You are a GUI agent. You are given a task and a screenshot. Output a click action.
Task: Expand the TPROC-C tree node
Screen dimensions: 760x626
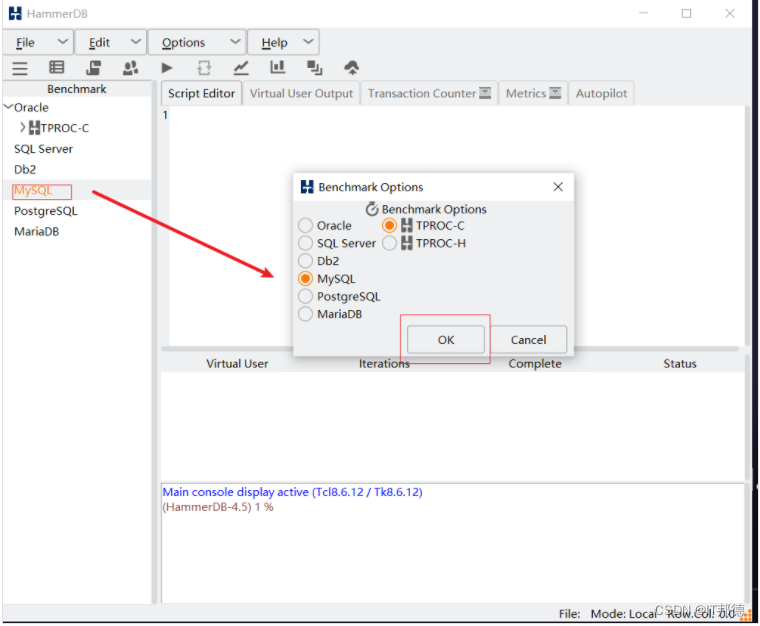point(23,128)
